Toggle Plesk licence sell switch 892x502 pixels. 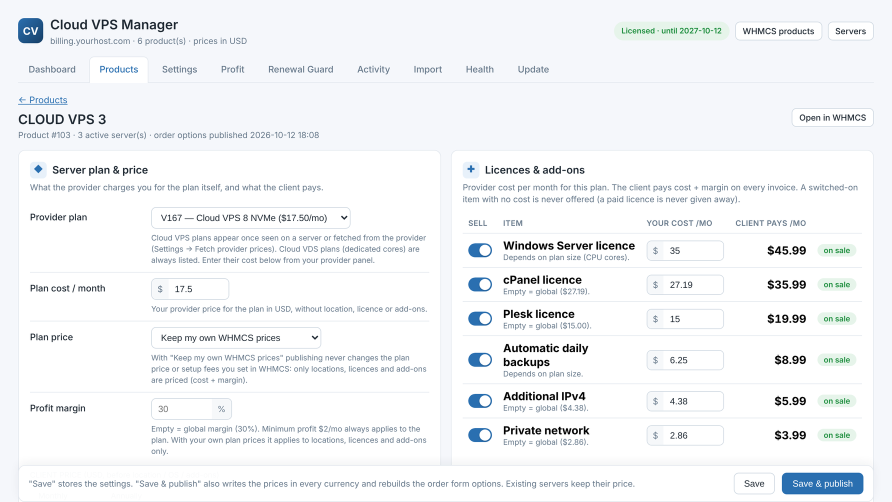coord(480,319)
